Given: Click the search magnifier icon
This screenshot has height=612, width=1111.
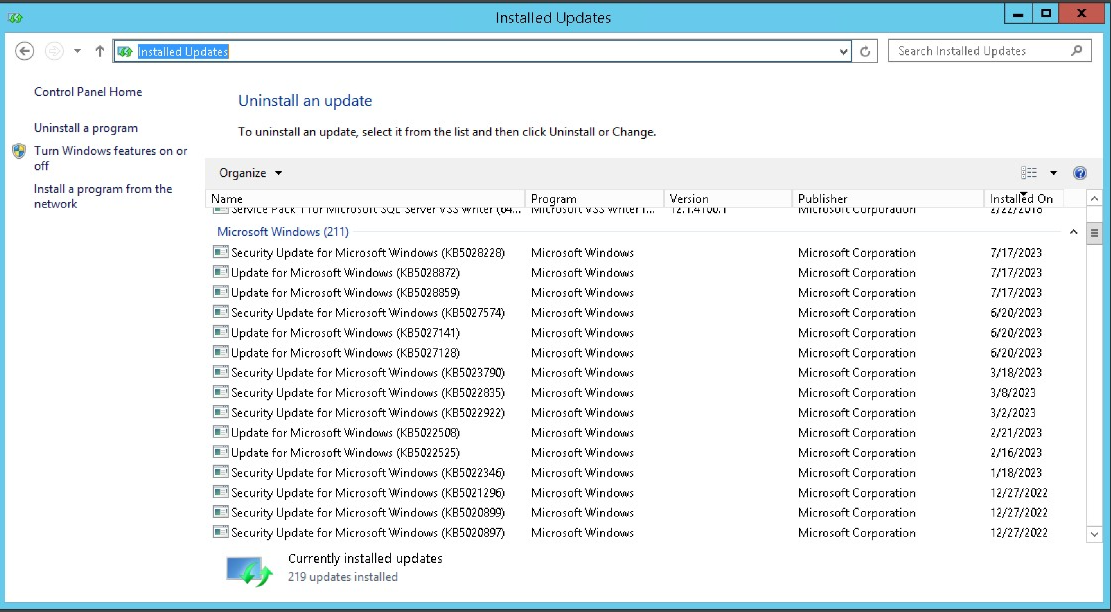Looking at the screenshot, I should 1076,51.
